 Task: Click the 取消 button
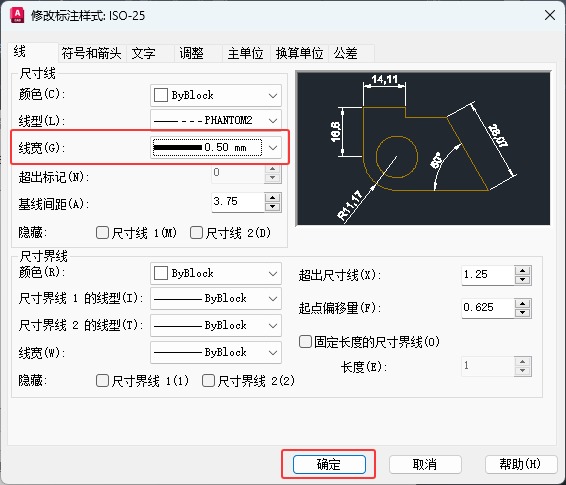click(425, 464)
